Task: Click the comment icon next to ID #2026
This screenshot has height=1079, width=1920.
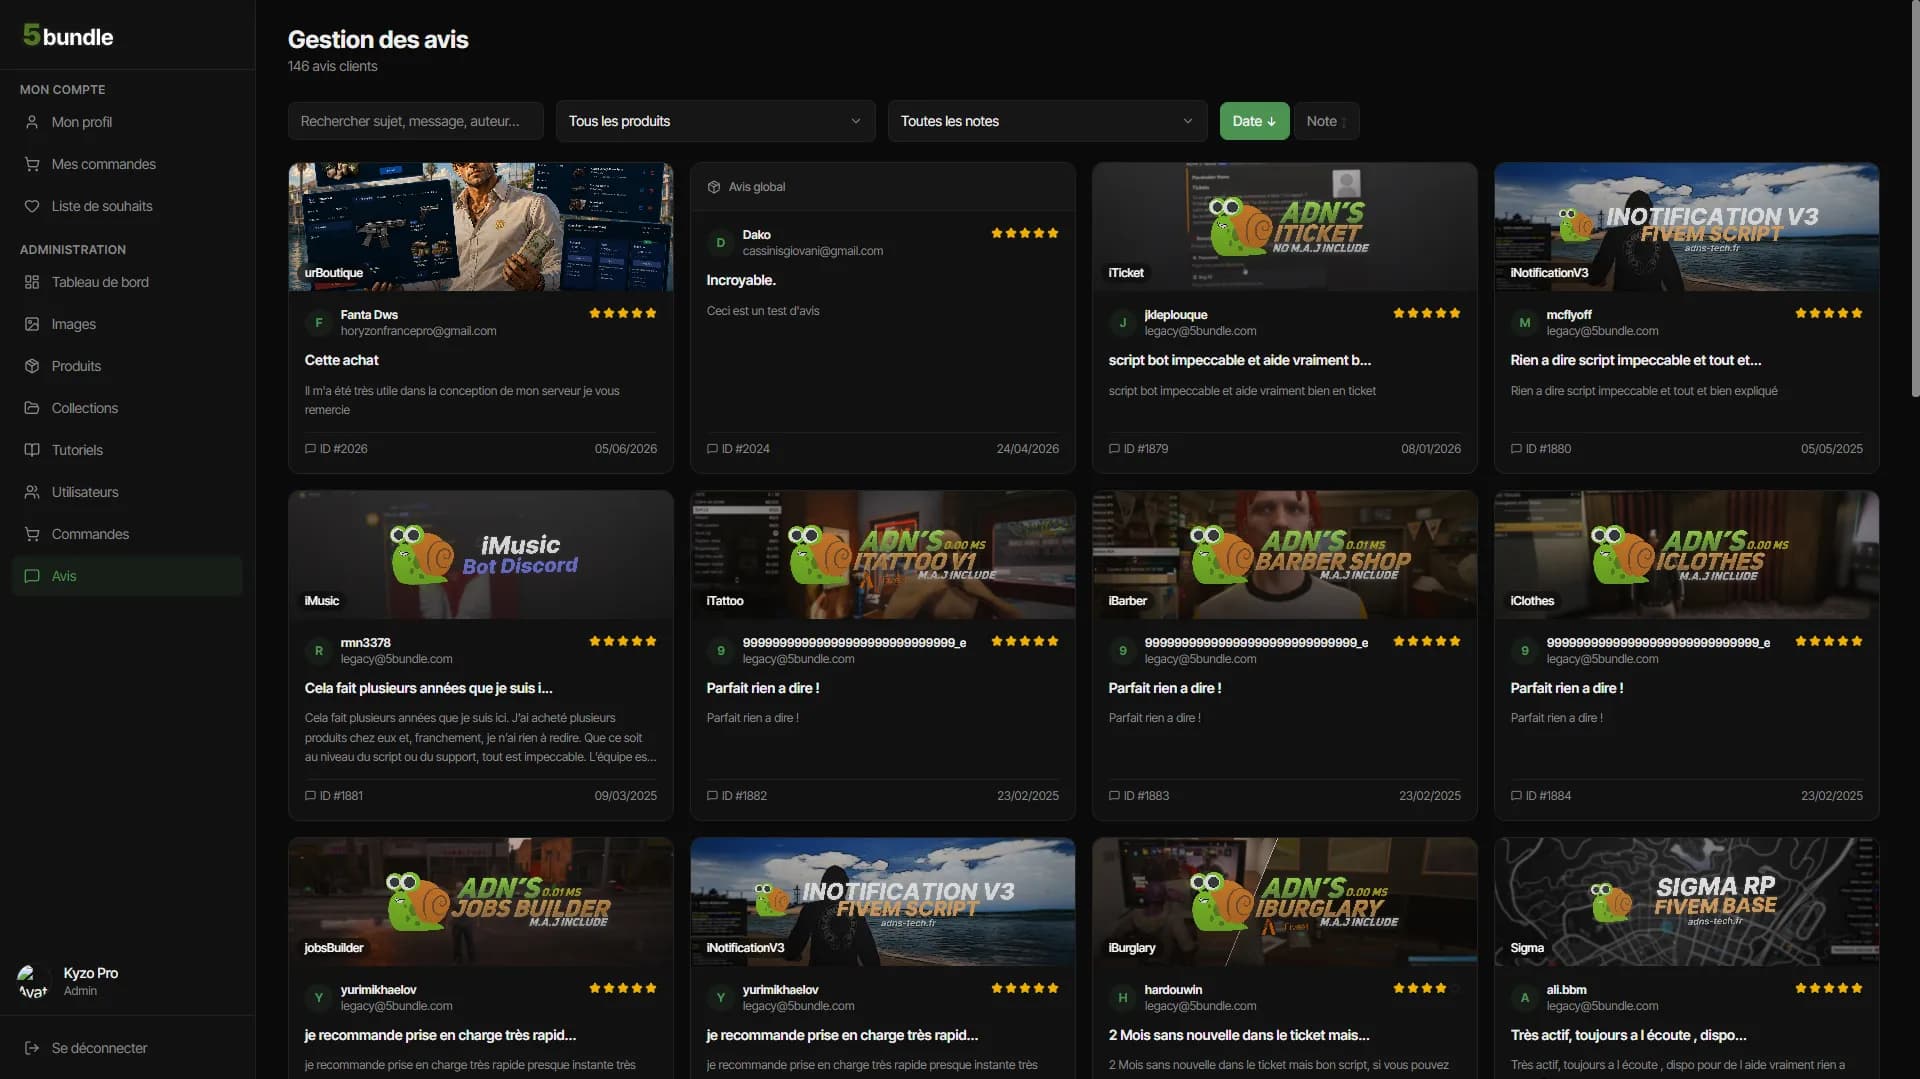Action: click(310, 449)
